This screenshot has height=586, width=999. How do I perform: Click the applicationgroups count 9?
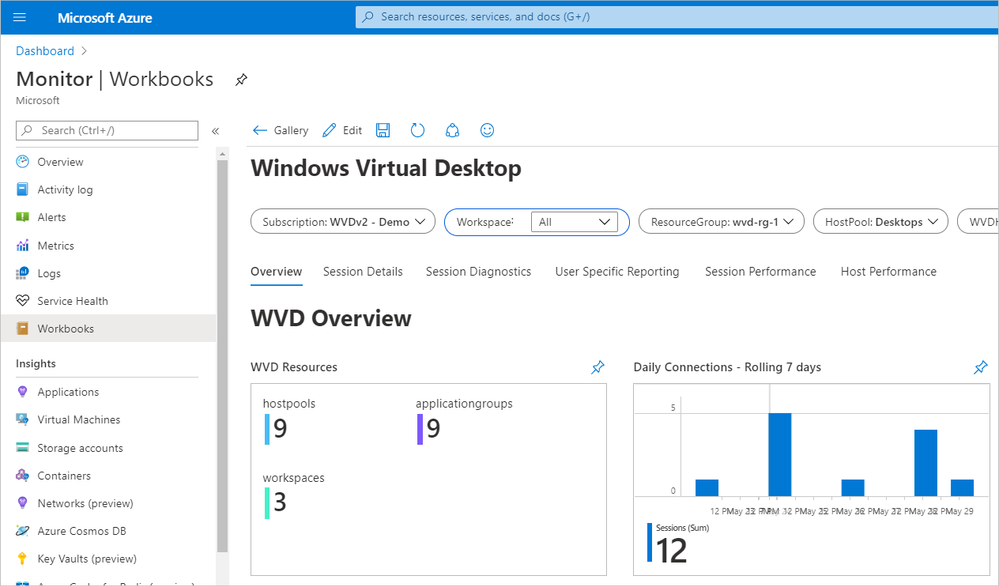click(x=433, y=429)
